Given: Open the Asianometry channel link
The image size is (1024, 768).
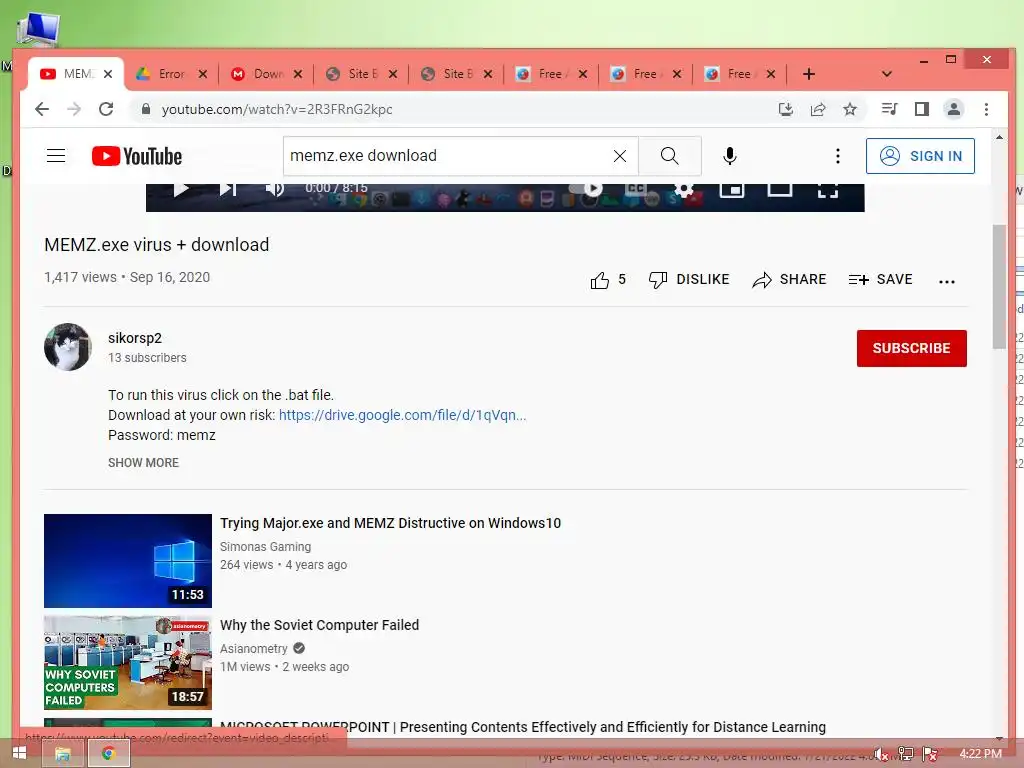Looking at the screenshot, I should 253,648.
